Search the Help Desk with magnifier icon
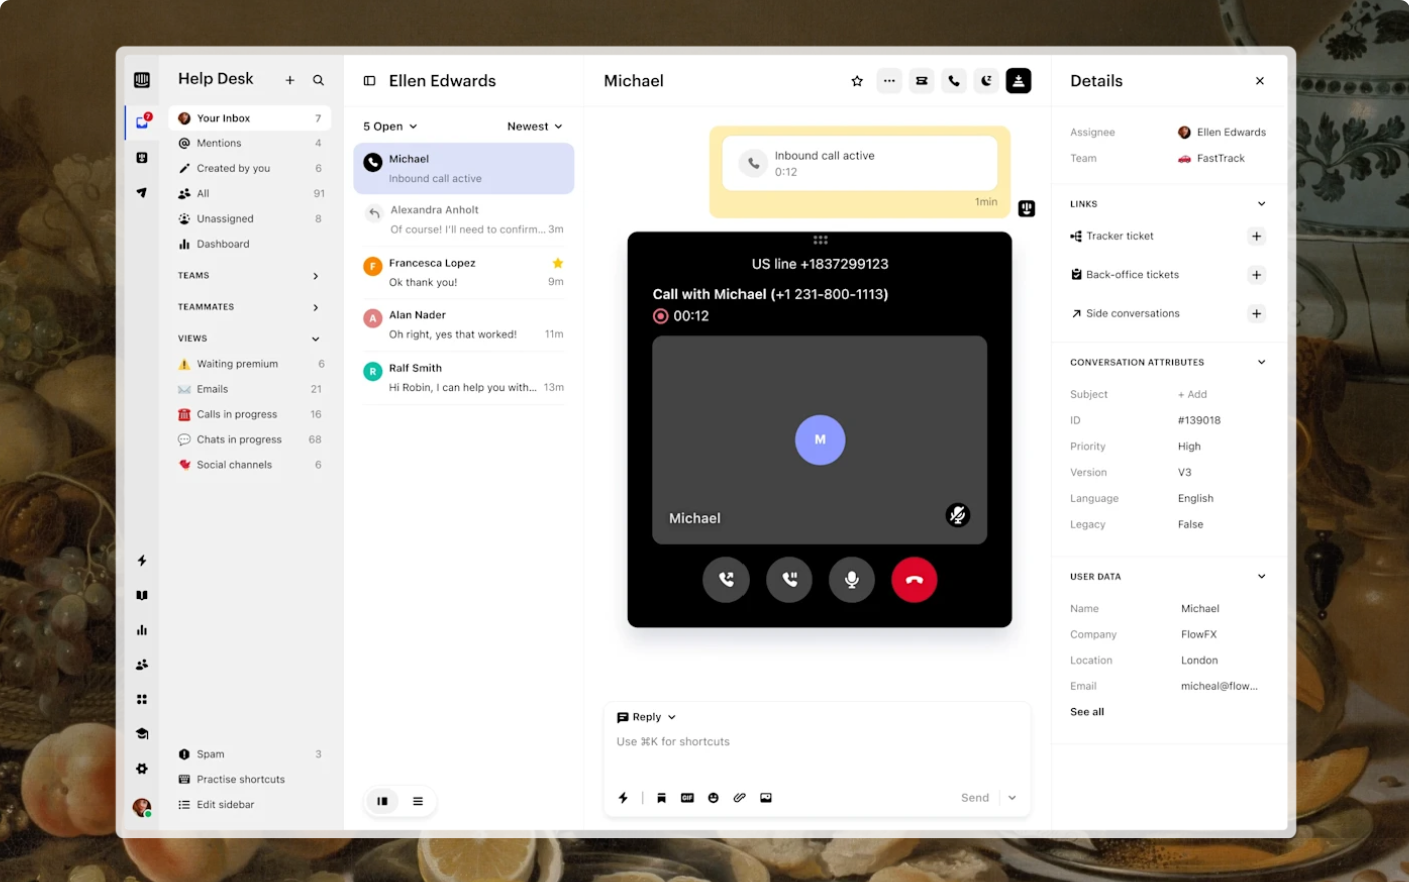1409x882 pixels. (318, 80)
